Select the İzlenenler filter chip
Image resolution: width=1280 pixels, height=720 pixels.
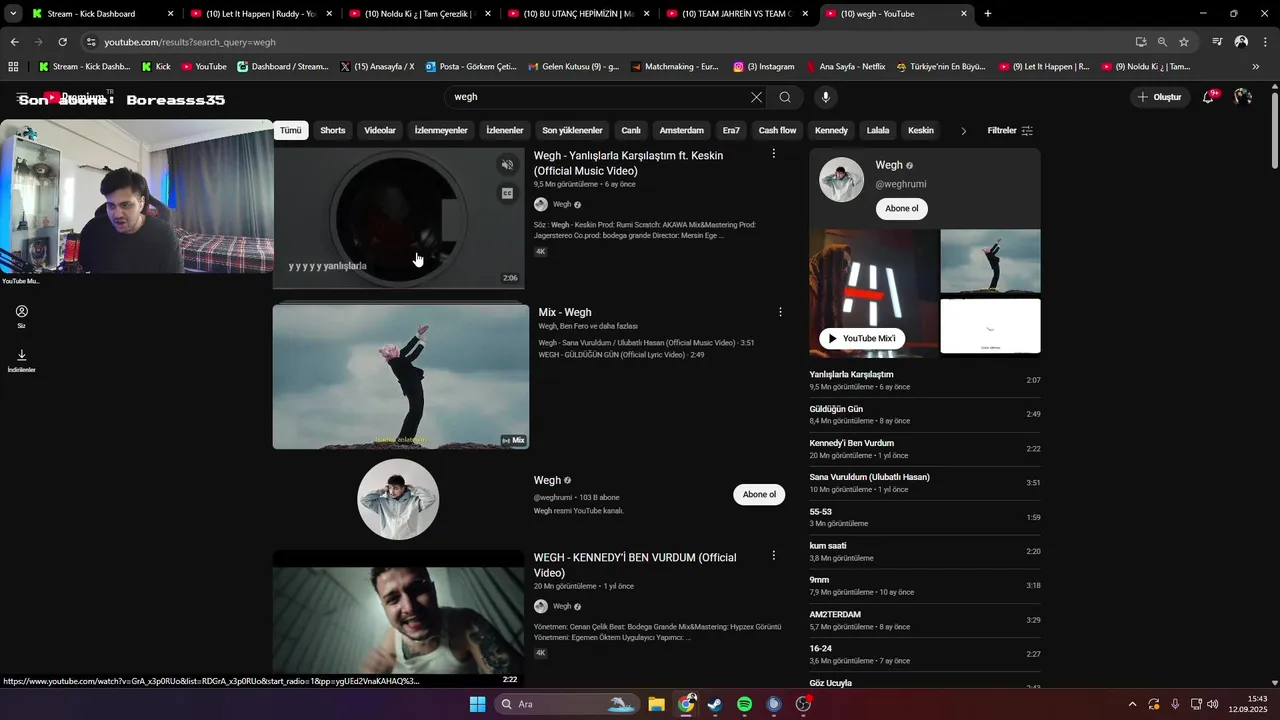pyautogui.click(x=505, y=130)
